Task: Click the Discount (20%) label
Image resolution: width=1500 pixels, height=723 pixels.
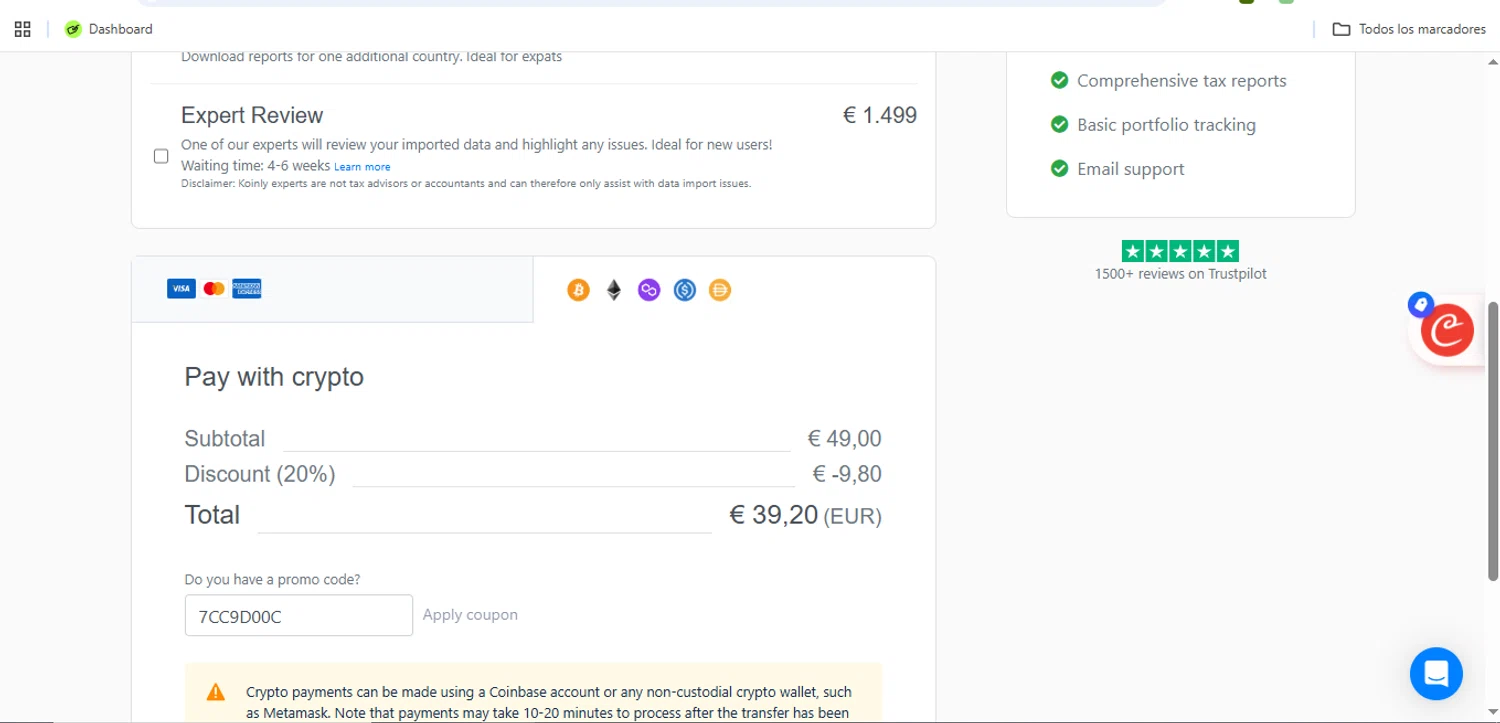Action: [260, 474]
